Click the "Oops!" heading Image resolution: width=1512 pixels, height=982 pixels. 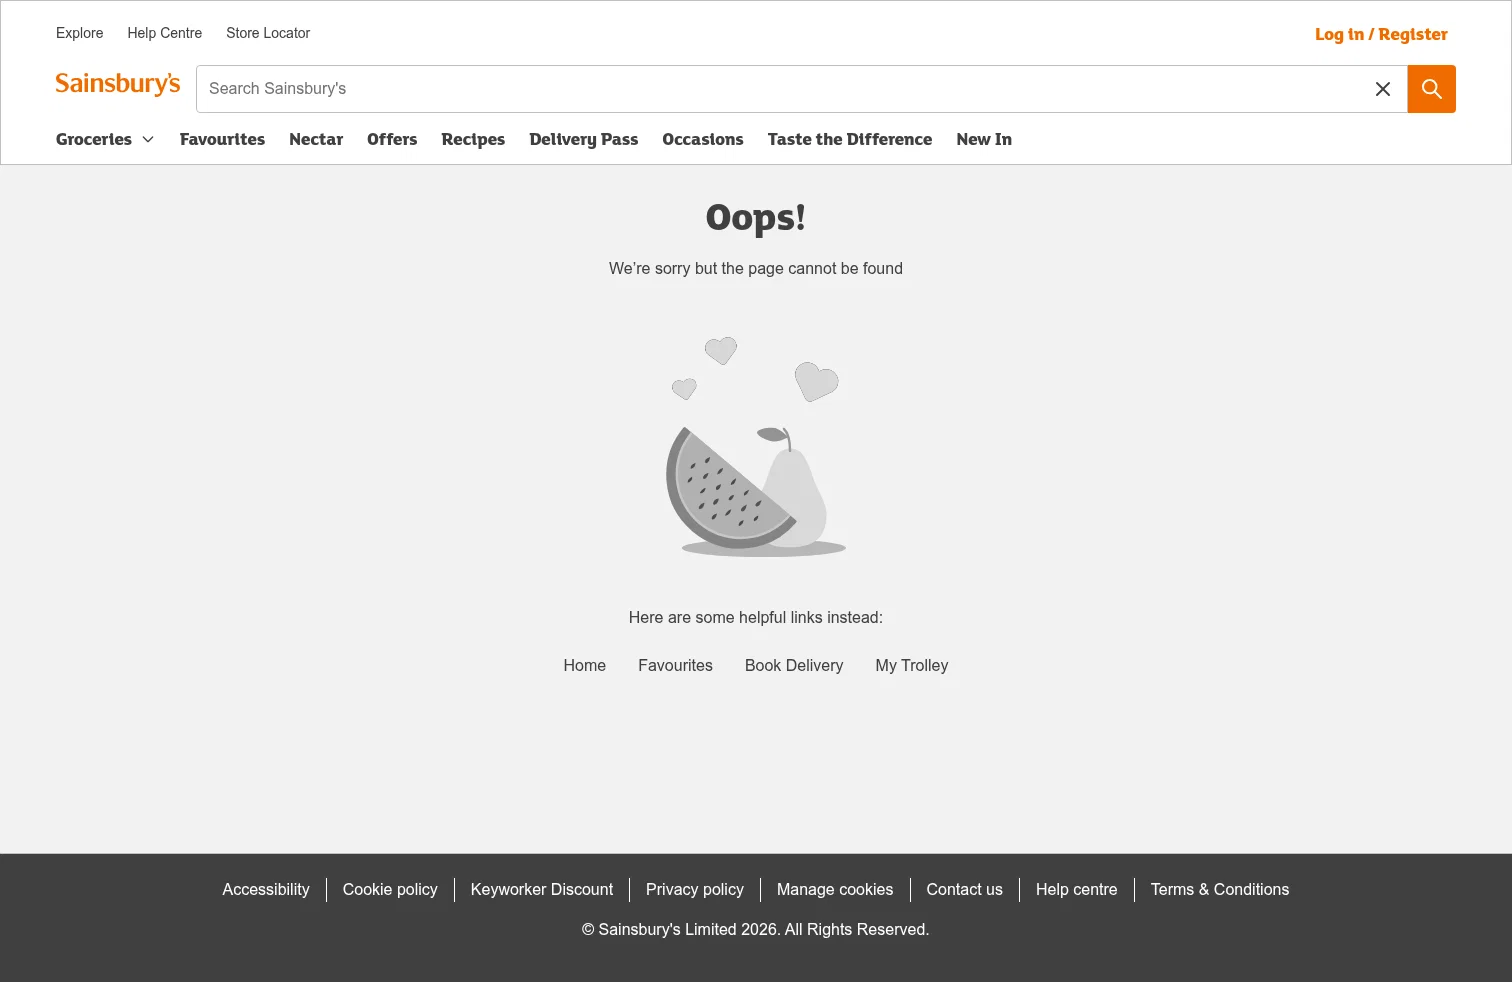756,217
